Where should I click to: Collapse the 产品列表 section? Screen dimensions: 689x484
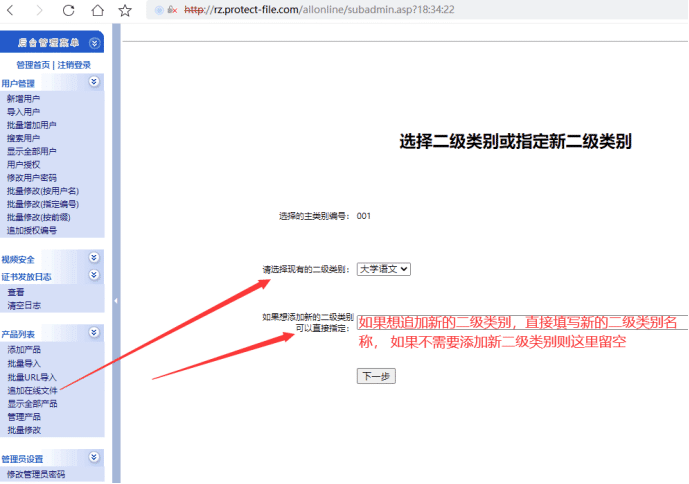[x=94, y=332]
